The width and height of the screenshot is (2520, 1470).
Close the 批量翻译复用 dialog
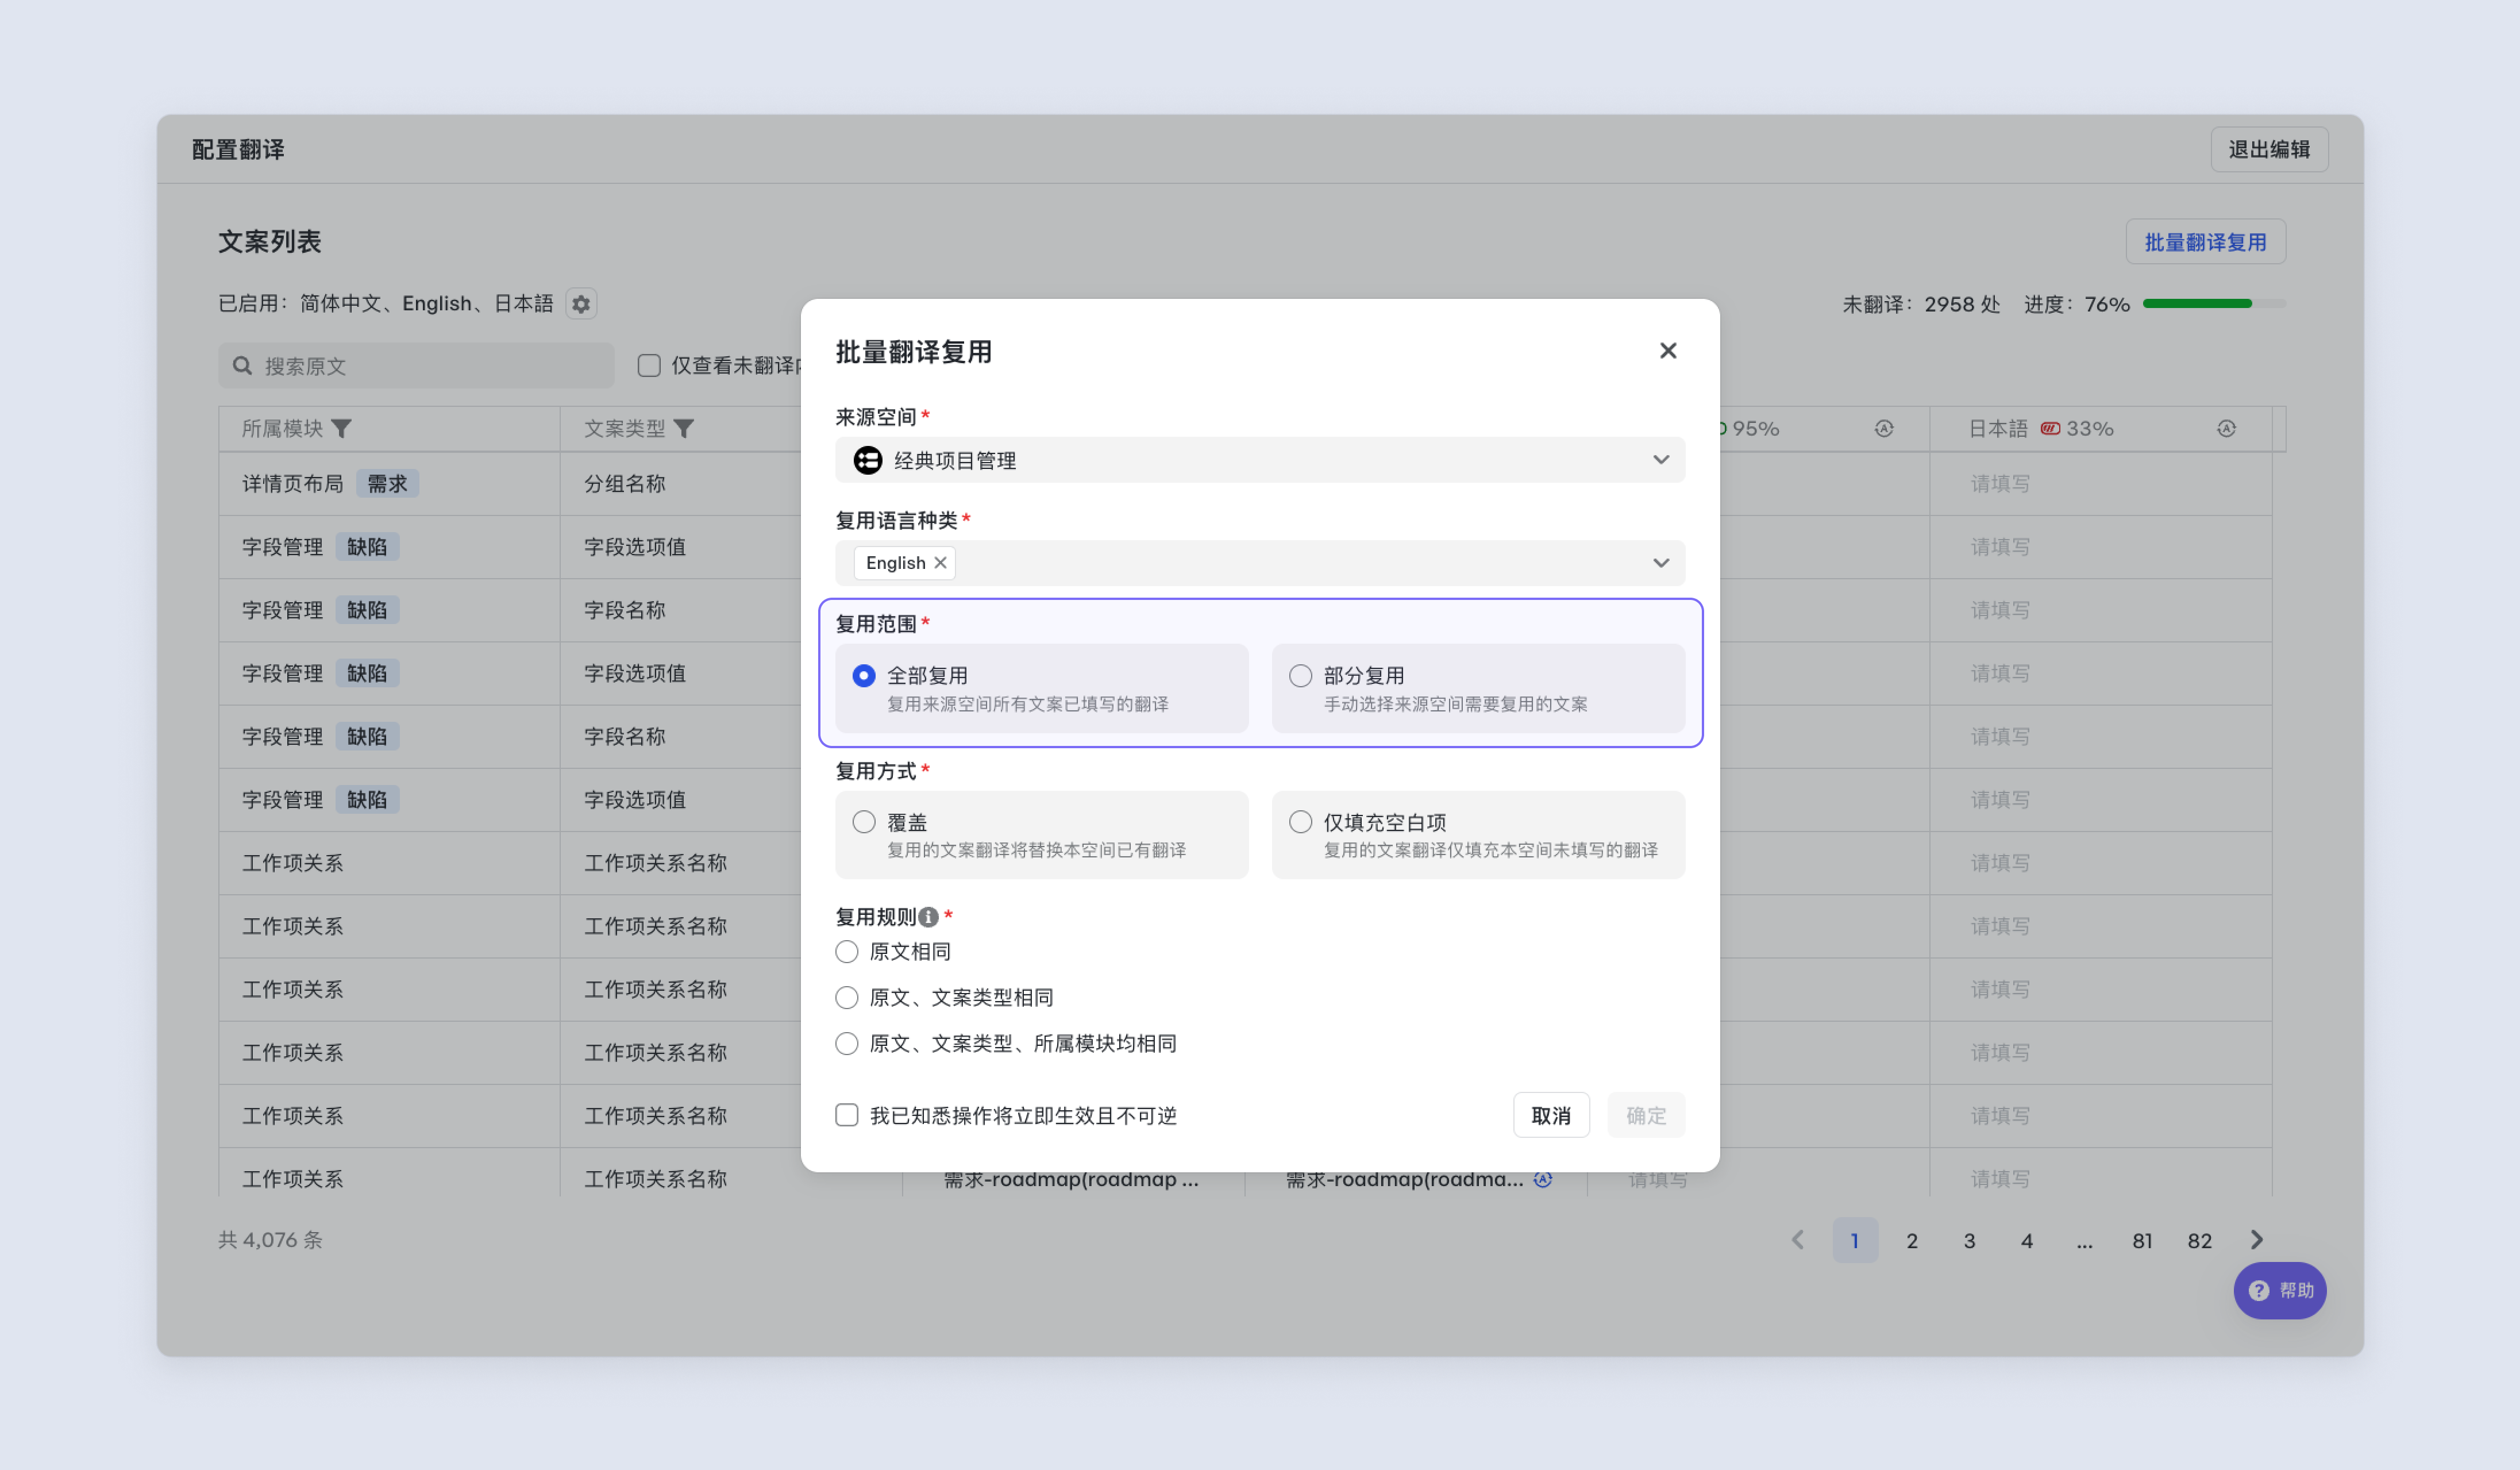click(x=1667, y=351)
